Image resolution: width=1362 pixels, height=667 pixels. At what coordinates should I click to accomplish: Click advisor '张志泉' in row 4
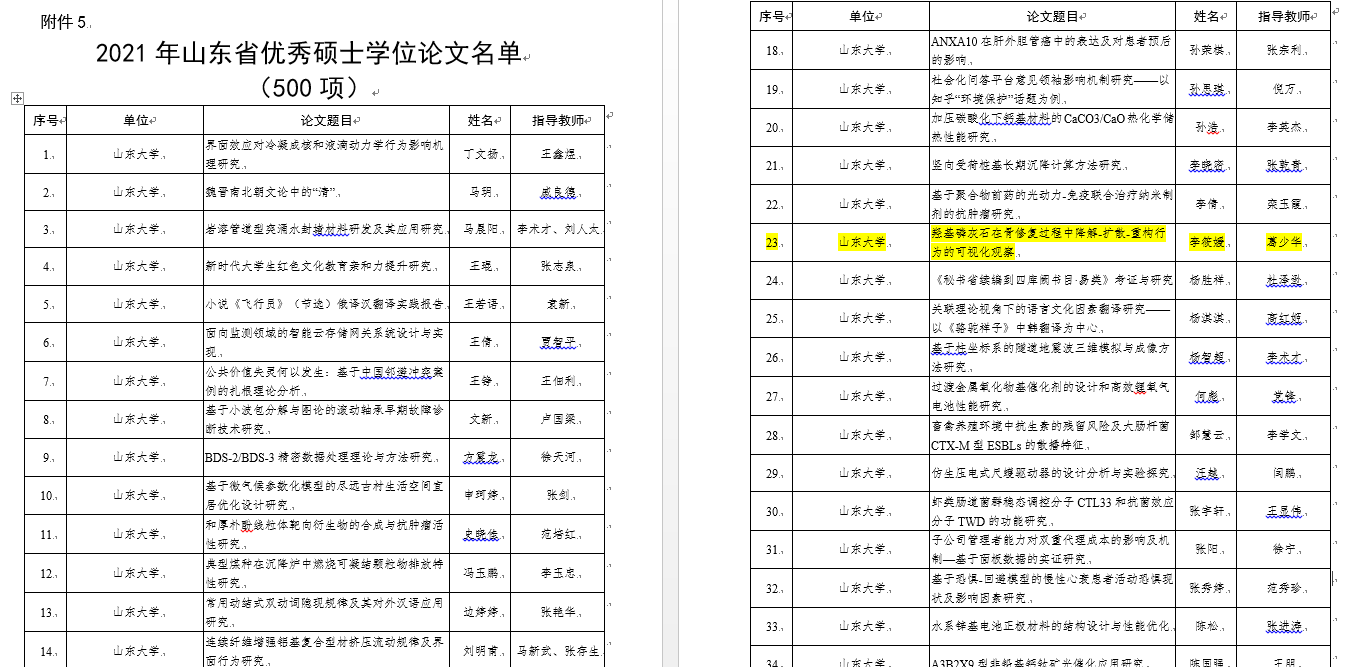tap(558, 268)
